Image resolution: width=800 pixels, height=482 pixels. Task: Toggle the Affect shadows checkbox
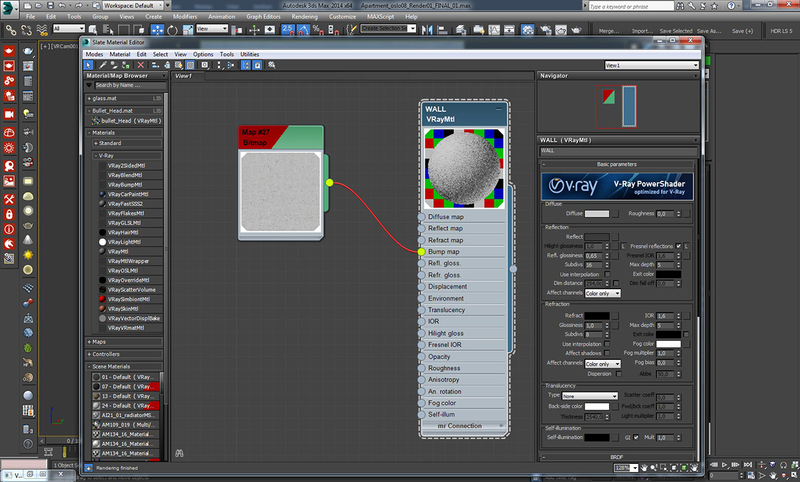607,353
